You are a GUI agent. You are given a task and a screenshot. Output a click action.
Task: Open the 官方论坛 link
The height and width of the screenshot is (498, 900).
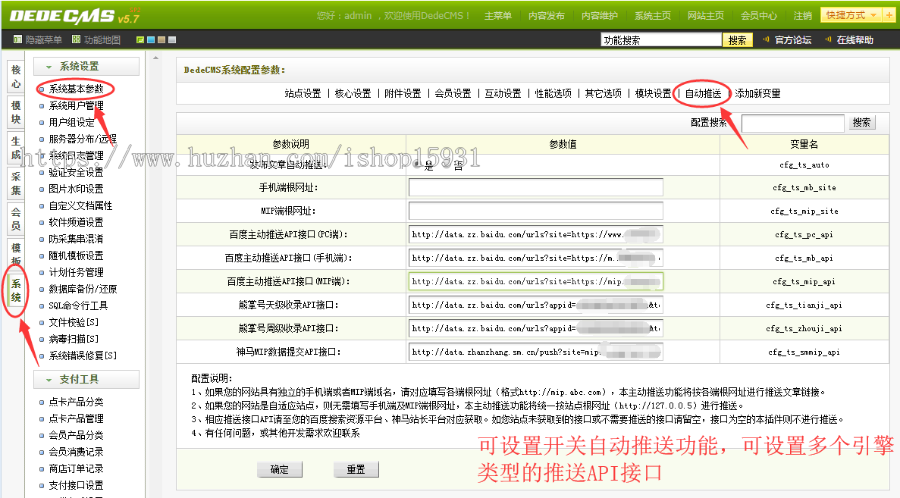tap(793, 40)
